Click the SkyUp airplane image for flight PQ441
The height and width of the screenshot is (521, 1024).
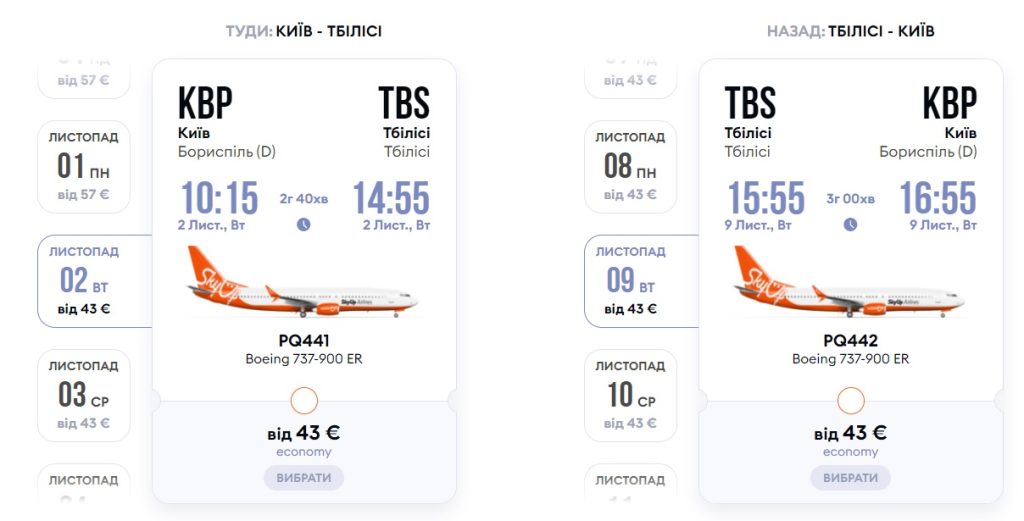coord(304,283)
